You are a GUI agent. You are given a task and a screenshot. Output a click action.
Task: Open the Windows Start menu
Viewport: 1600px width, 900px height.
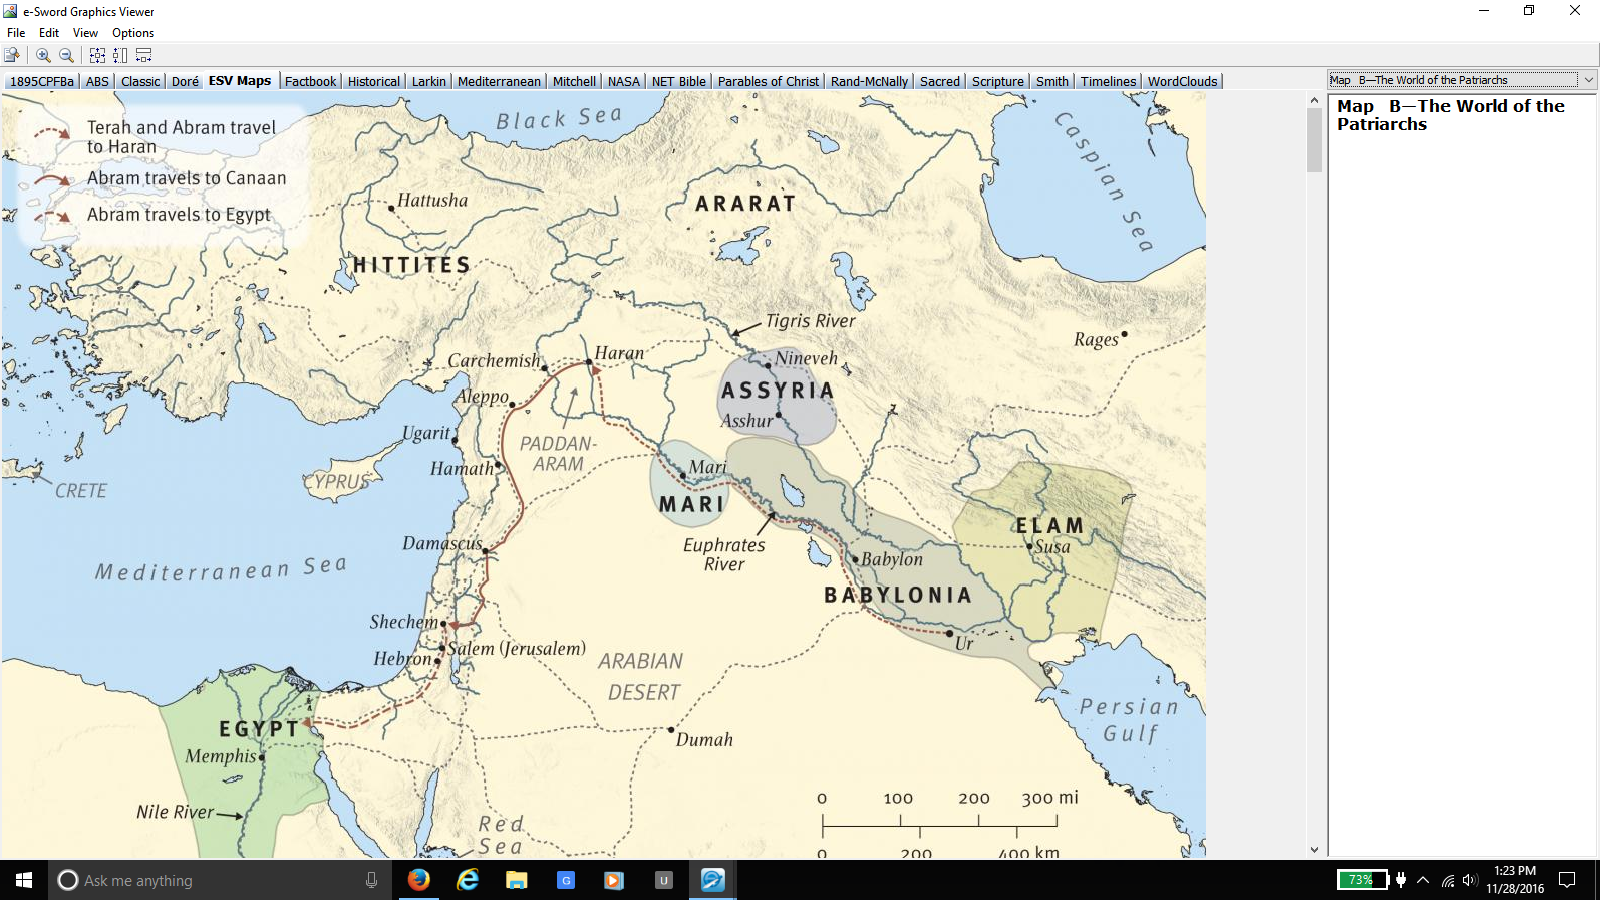[21, 880]
